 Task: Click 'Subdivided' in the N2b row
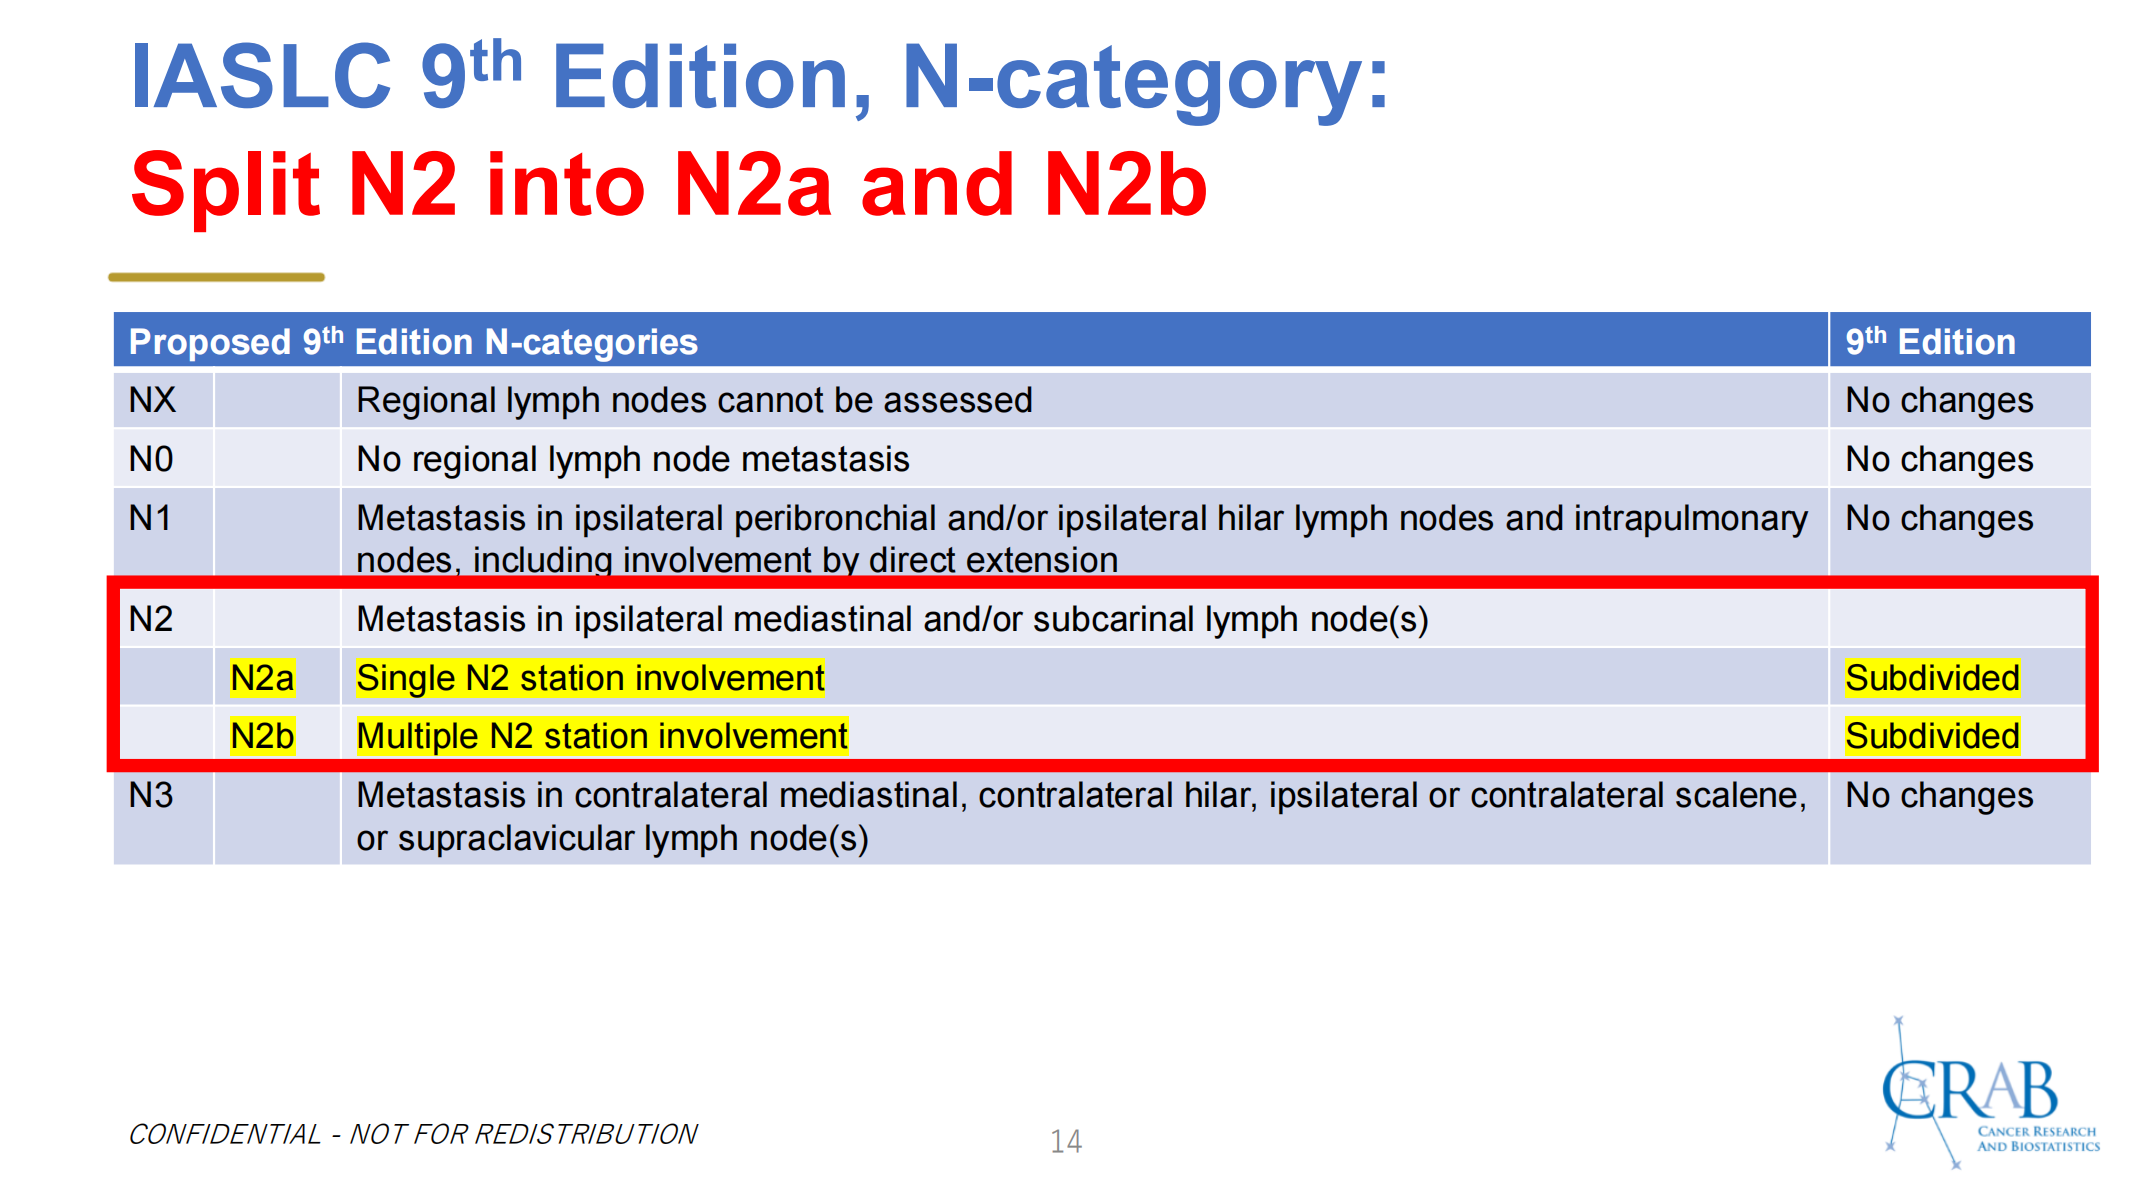point(1932,736)
